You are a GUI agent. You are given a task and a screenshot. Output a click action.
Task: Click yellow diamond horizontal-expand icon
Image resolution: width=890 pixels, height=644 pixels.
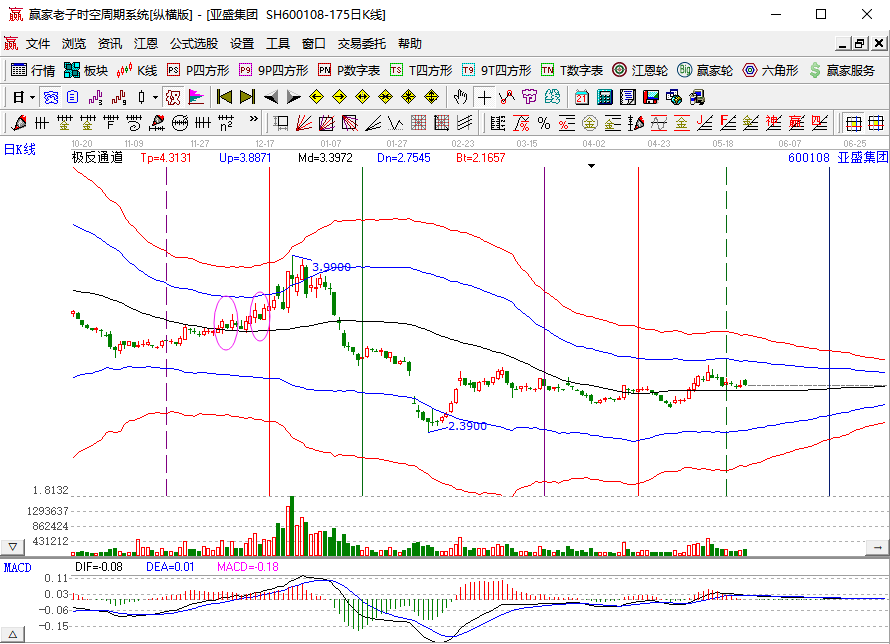click(x=362, y=98)
